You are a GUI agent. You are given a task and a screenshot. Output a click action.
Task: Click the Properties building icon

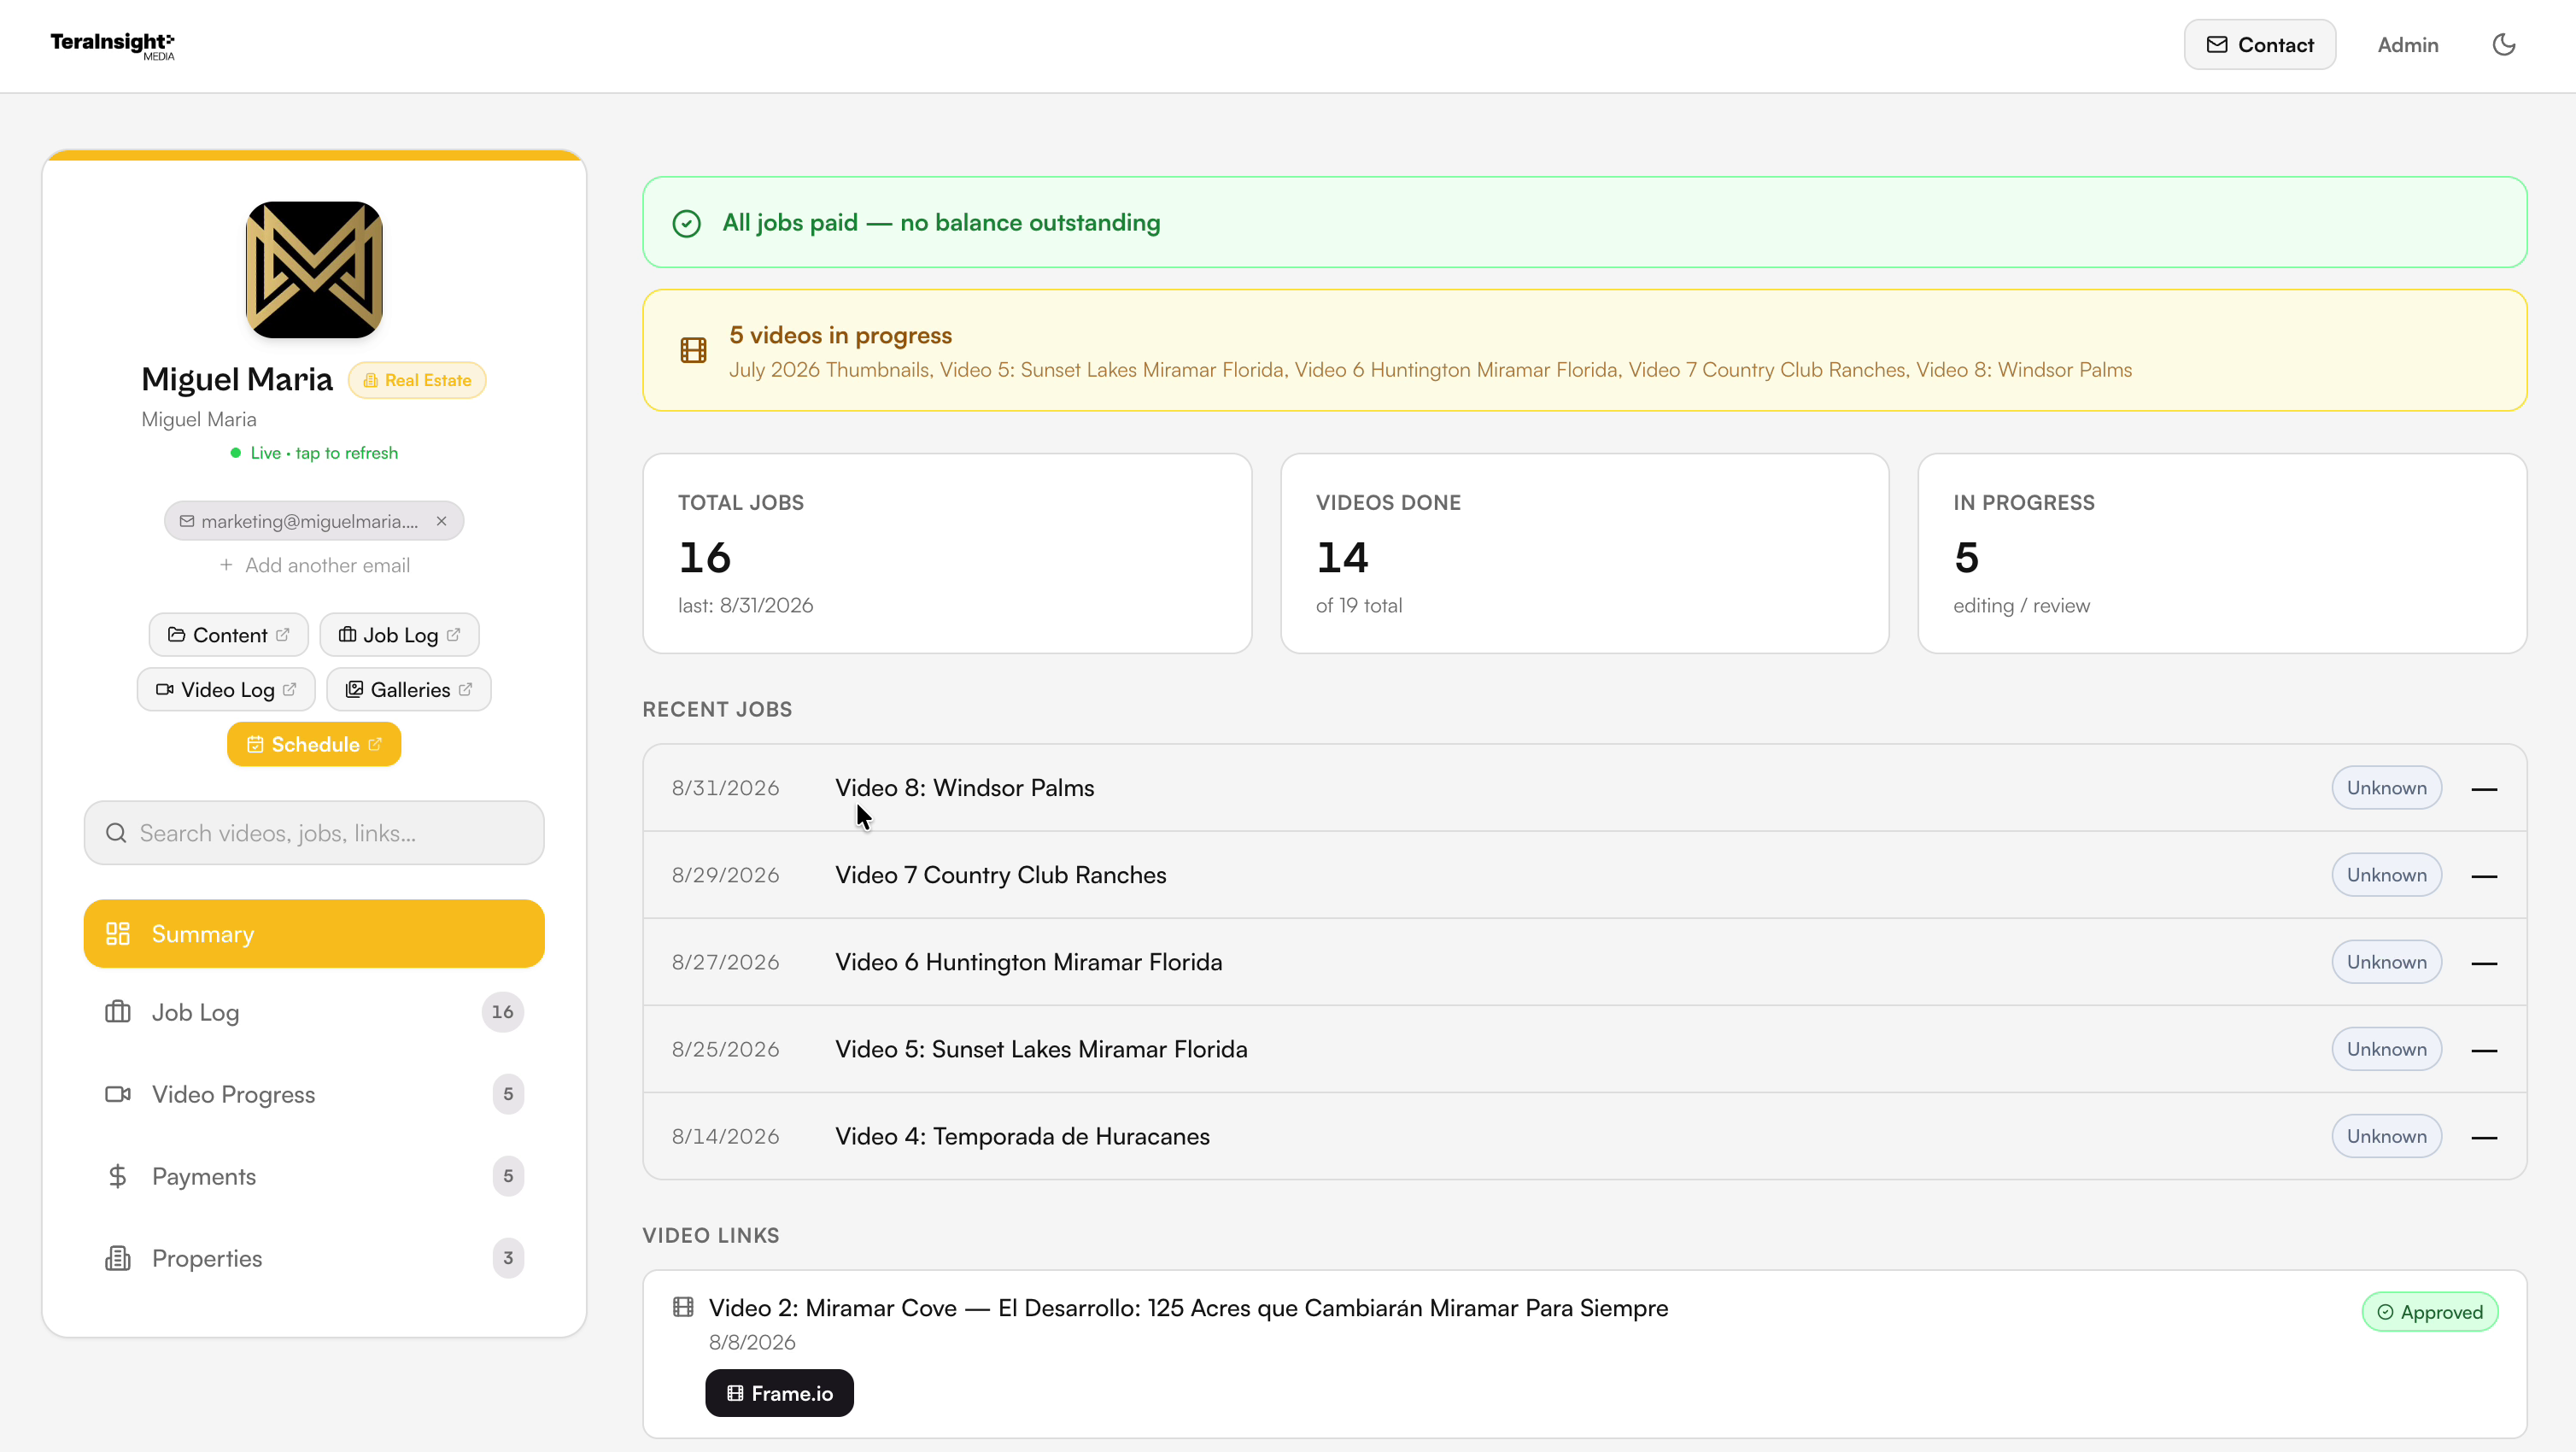[x=118, y=1258]
